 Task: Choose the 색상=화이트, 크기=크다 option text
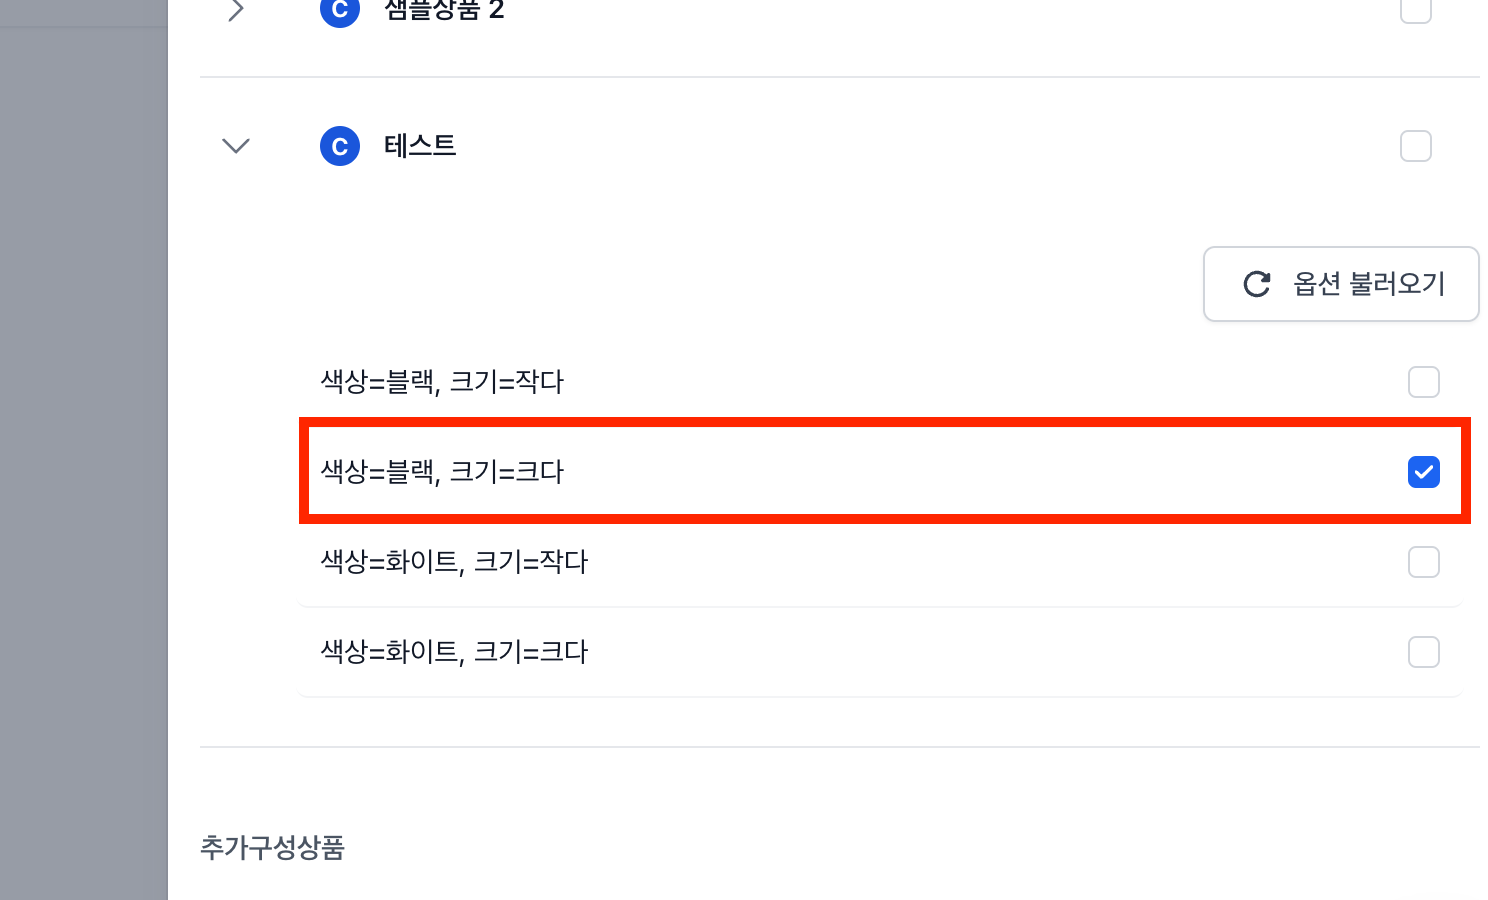(x=454, y=652)
